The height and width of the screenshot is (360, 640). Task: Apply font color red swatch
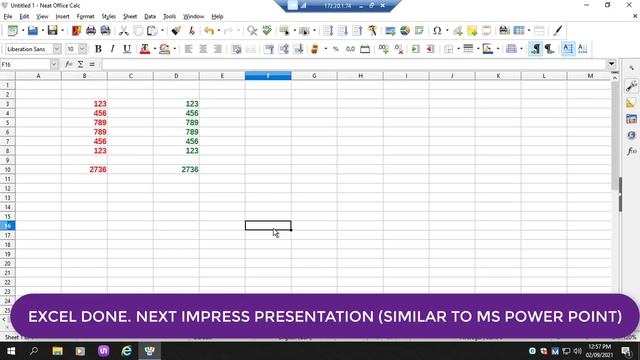(x=145, y=49)
